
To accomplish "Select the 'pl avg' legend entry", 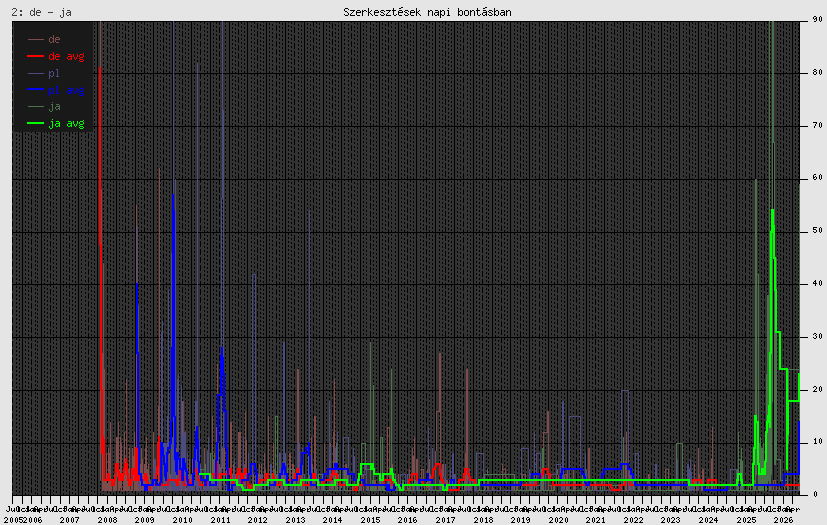I will click(66, 90).
